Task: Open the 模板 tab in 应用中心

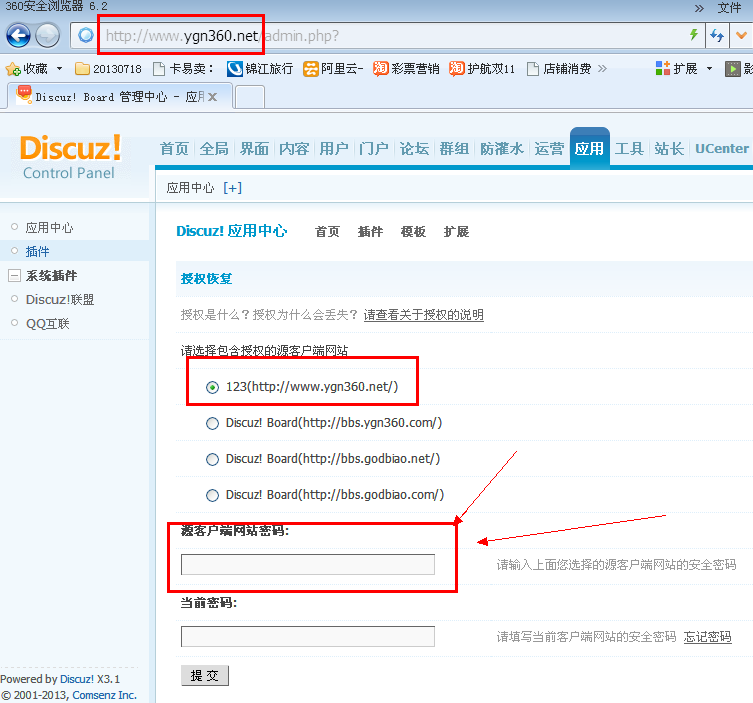Action: point(413,231)
